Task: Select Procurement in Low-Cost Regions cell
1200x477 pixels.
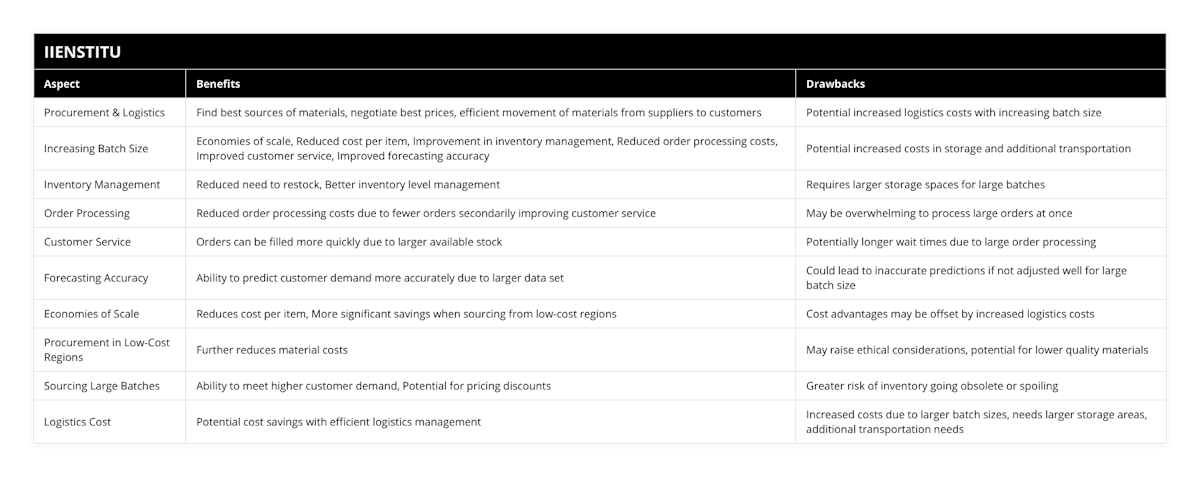Action: coord(107,350)
